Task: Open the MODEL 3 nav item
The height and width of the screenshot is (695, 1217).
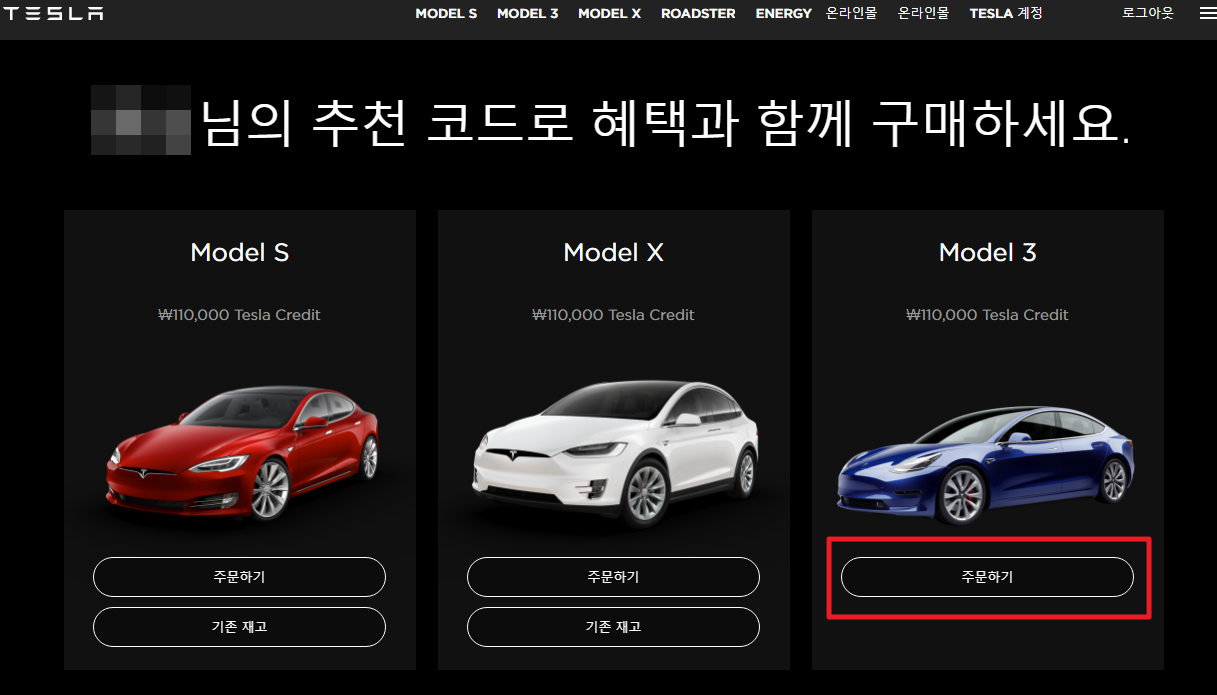Action: point(527,14)
